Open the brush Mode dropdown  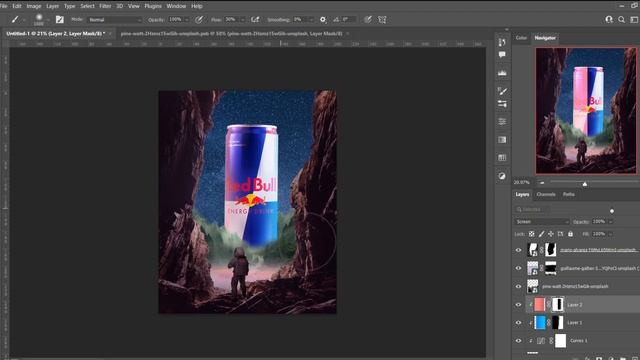[115, 20]
